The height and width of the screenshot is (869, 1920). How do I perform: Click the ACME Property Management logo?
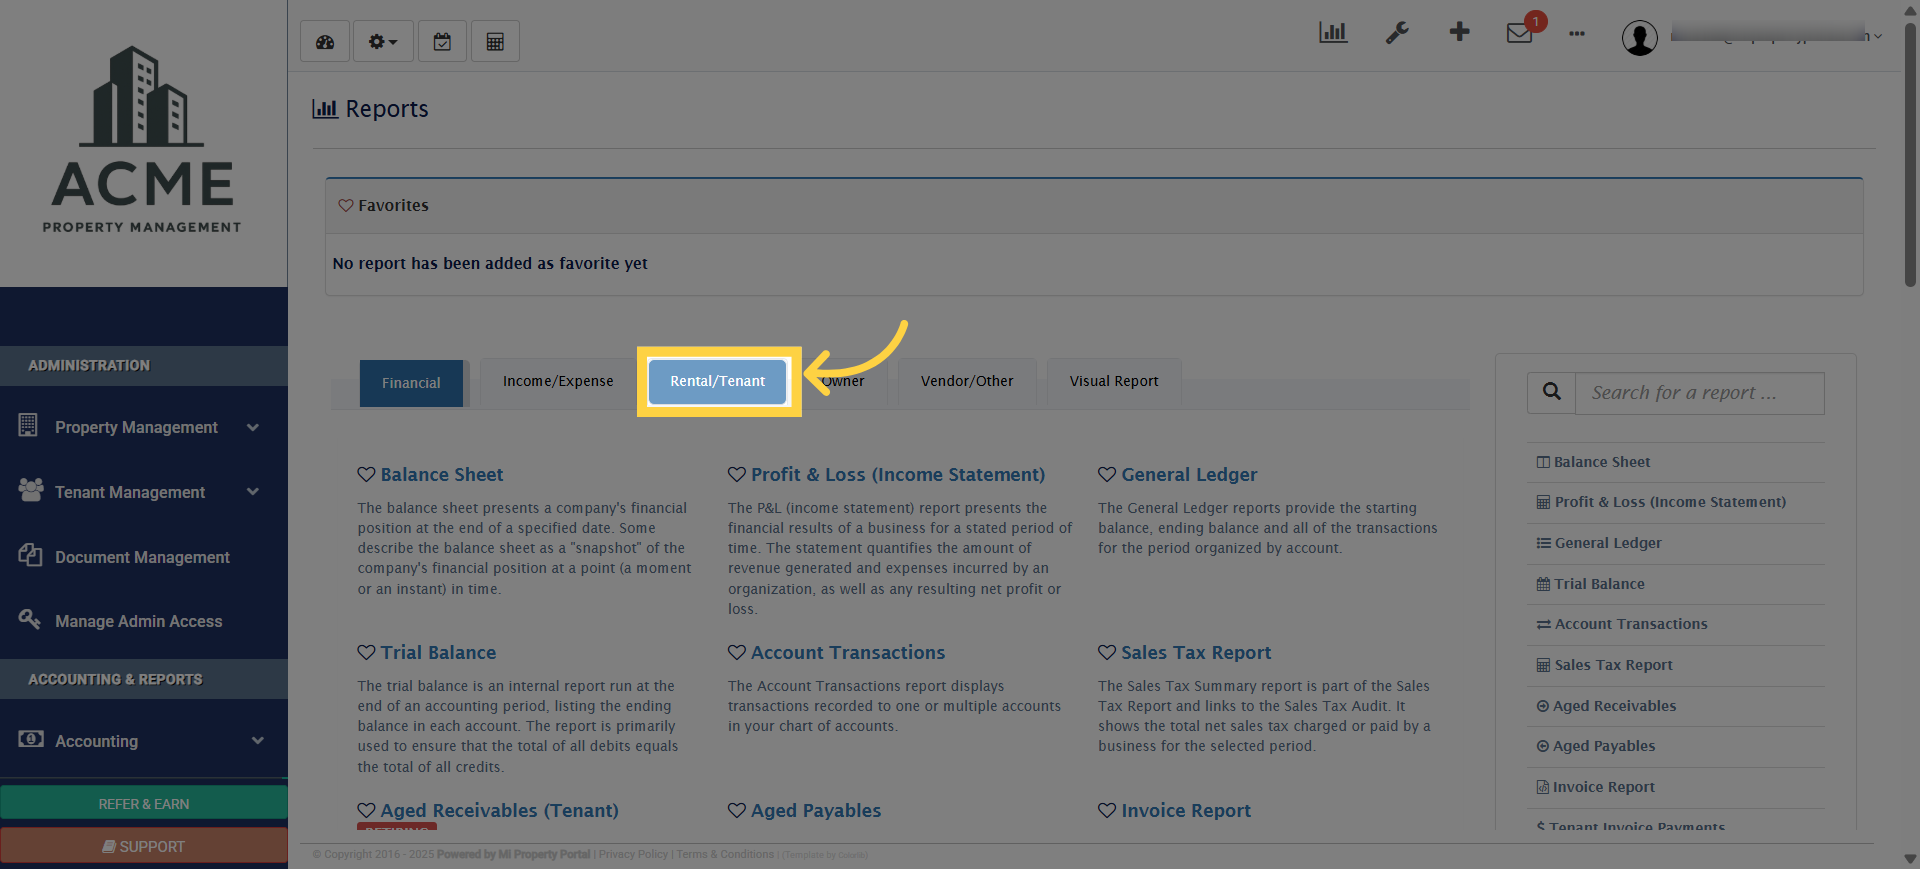pyautogui.click(x=143, y=139)
